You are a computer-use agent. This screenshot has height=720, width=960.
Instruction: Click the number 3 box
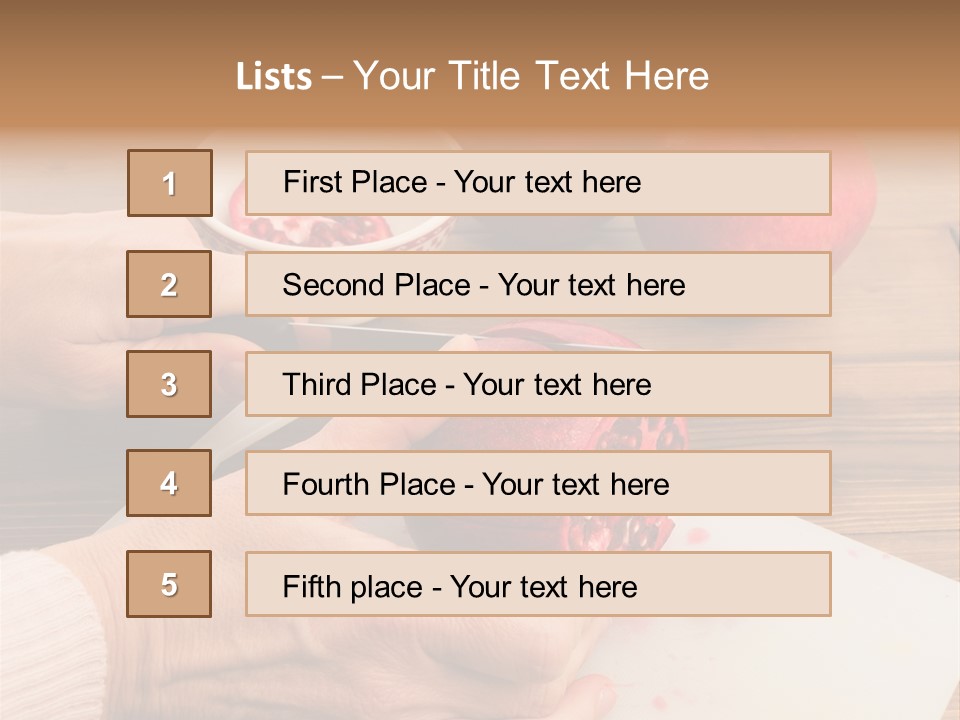tap(170, 384)
